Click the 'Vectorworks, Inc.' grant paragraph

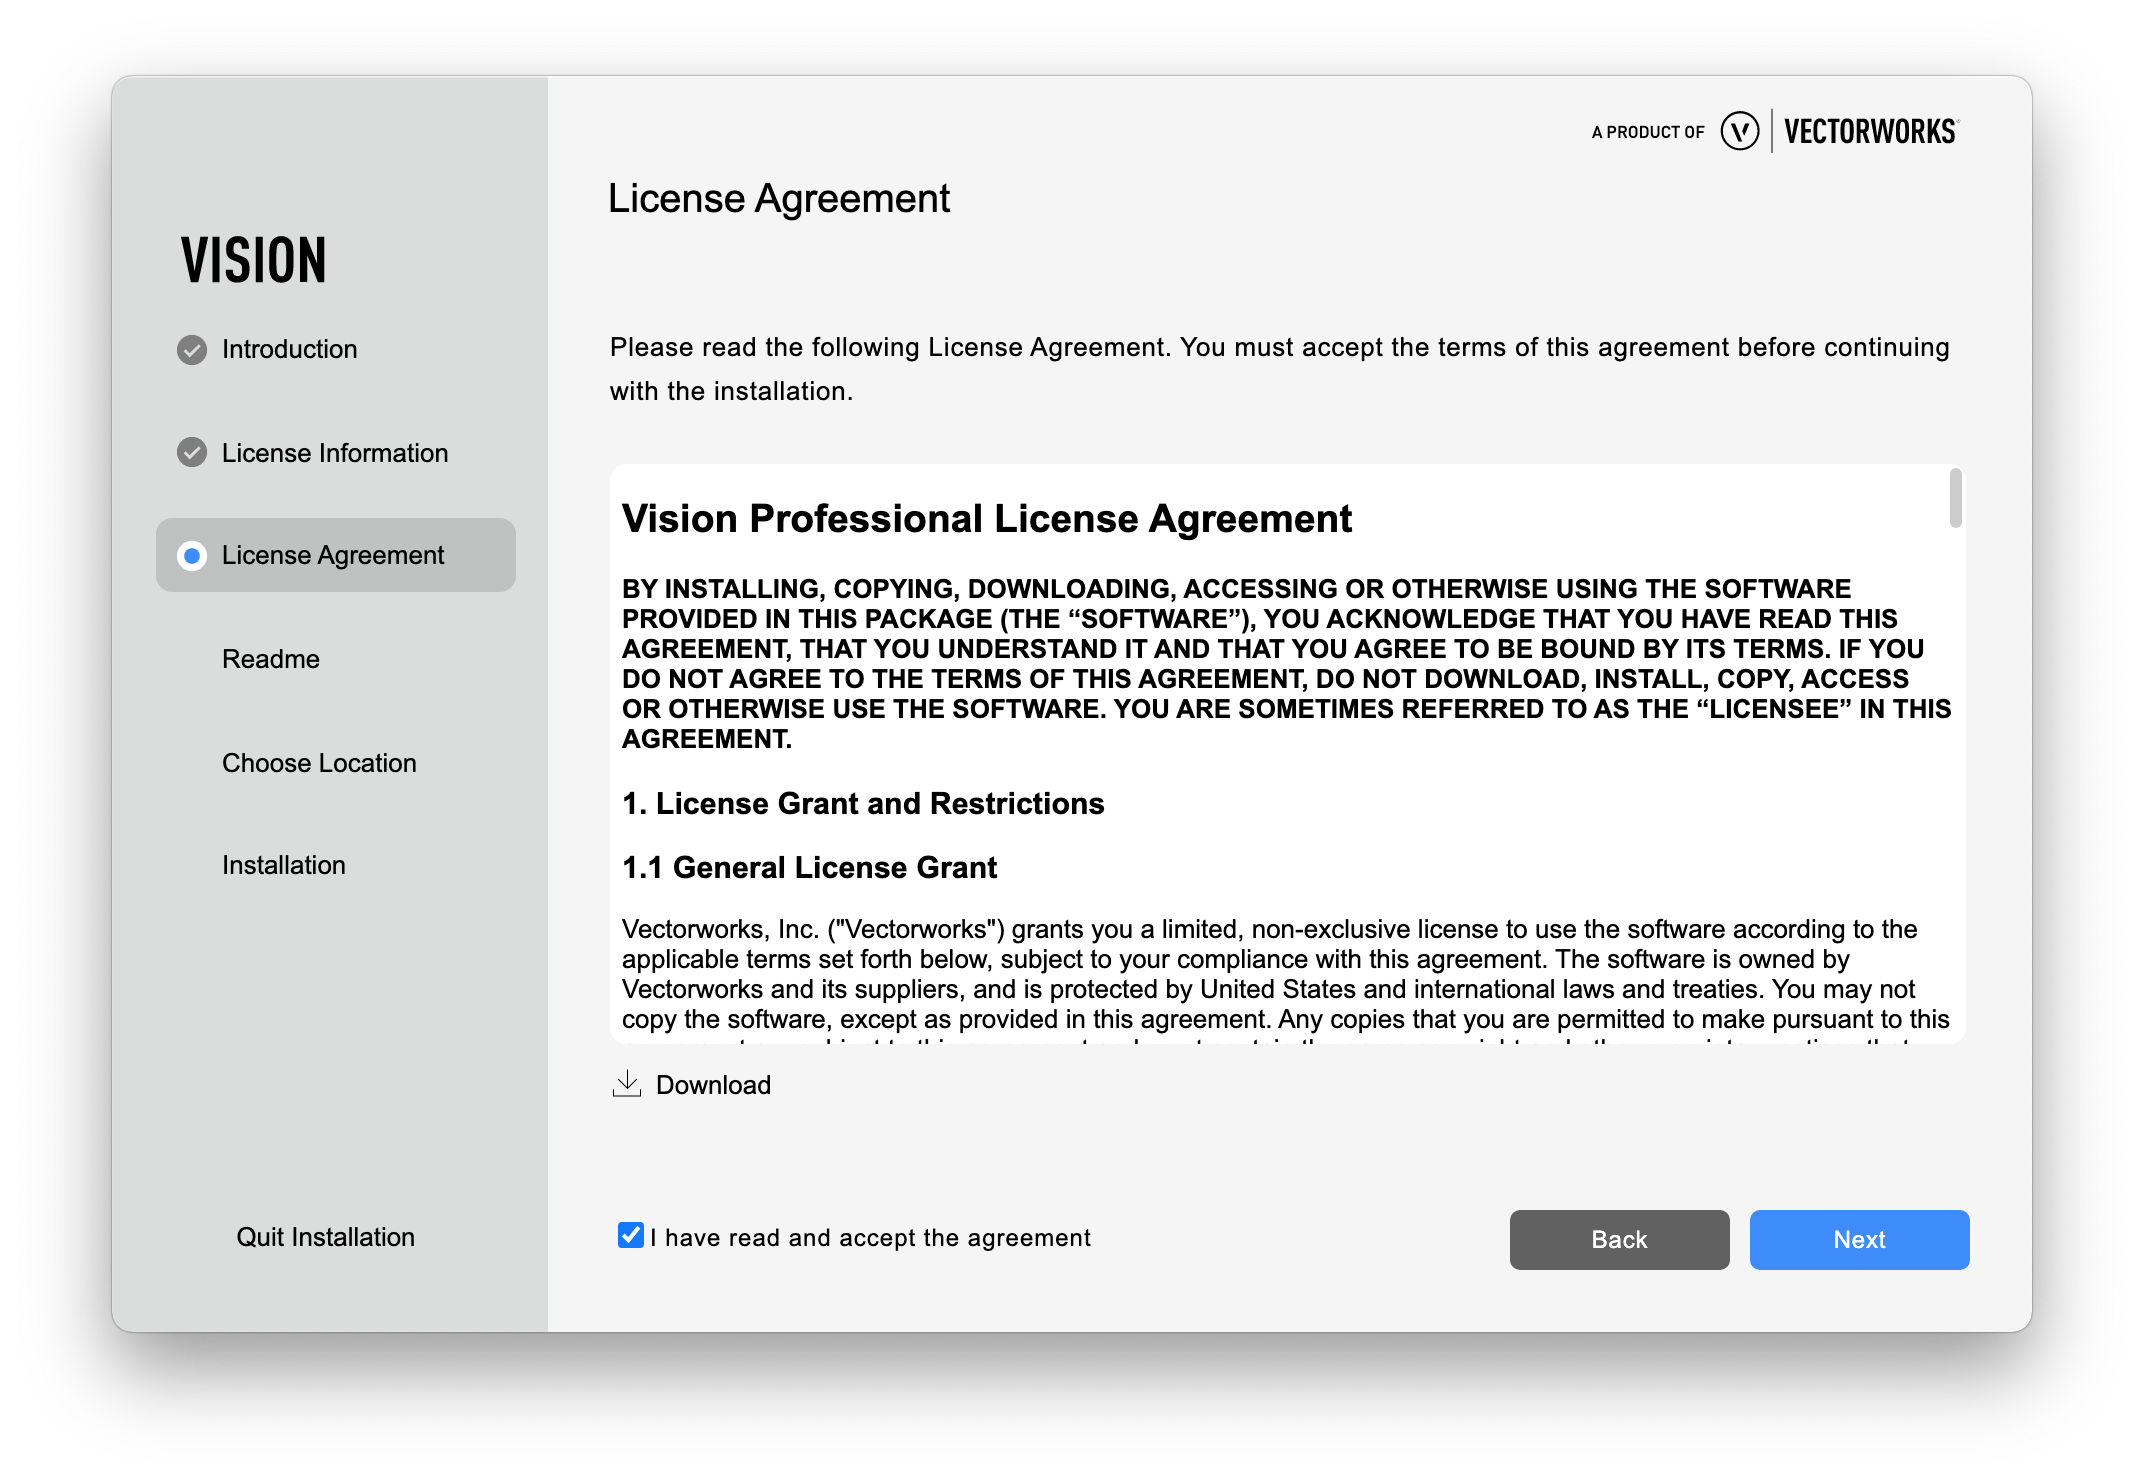tap(1286, 980)
